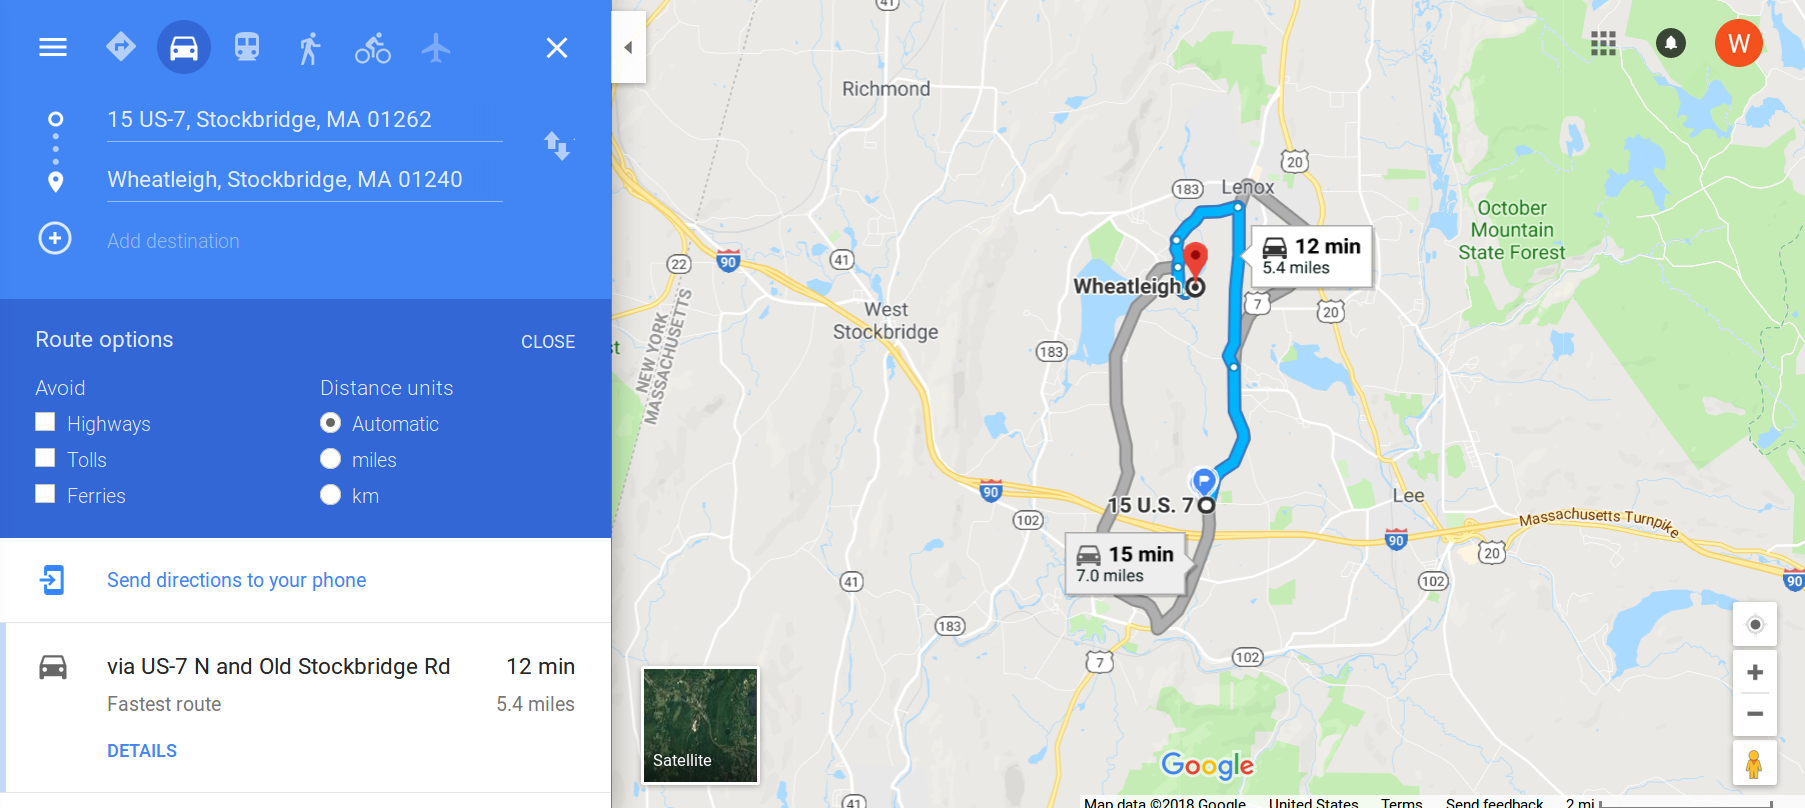Screen dimensions: 1805x808
Task: Expand DETAILS for the US-7 N route
Action: 142,751
